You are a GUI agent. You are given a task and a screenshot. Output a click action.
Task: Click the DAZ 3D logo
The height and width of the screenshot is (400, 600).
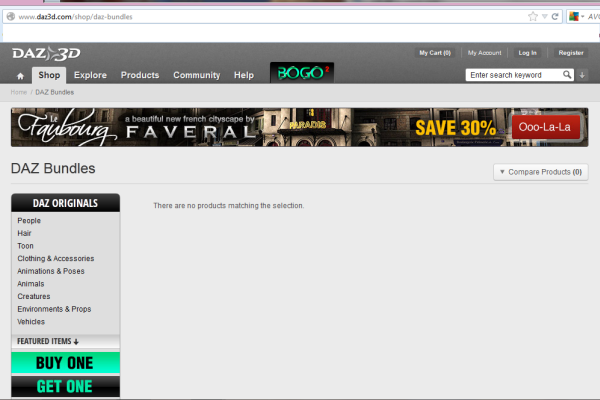pos(46,54)
